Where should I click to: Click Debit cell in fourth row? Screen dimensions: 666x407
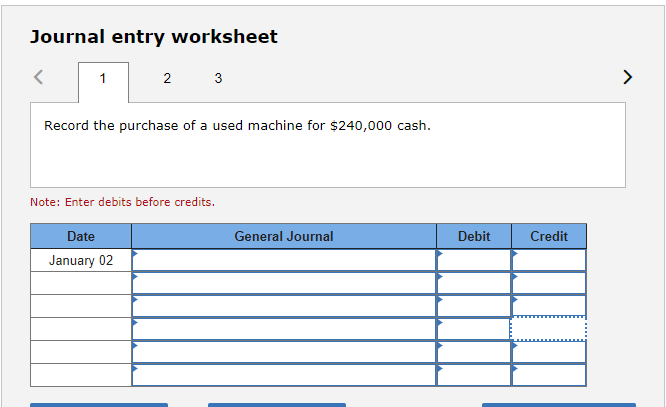tap(474, 329)
